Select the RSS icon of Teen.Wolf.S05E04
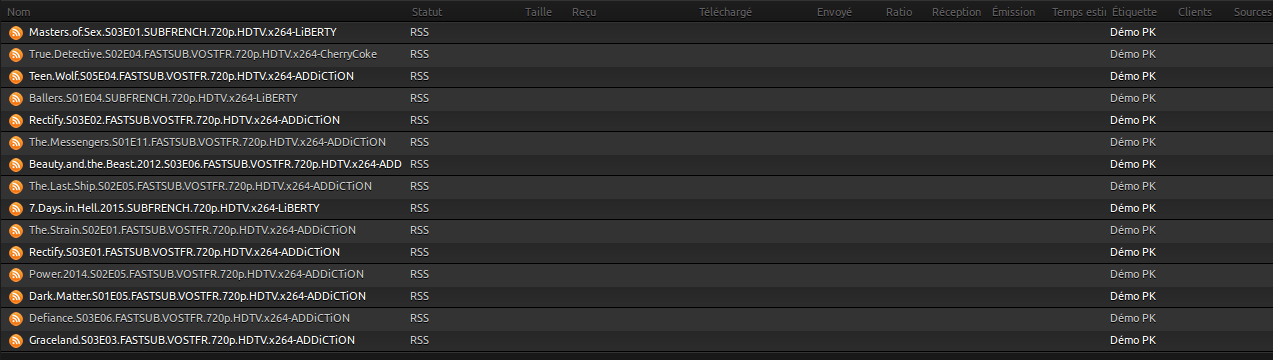The width and height of the screenshot is (1273, 360). [x=15, y=76]
